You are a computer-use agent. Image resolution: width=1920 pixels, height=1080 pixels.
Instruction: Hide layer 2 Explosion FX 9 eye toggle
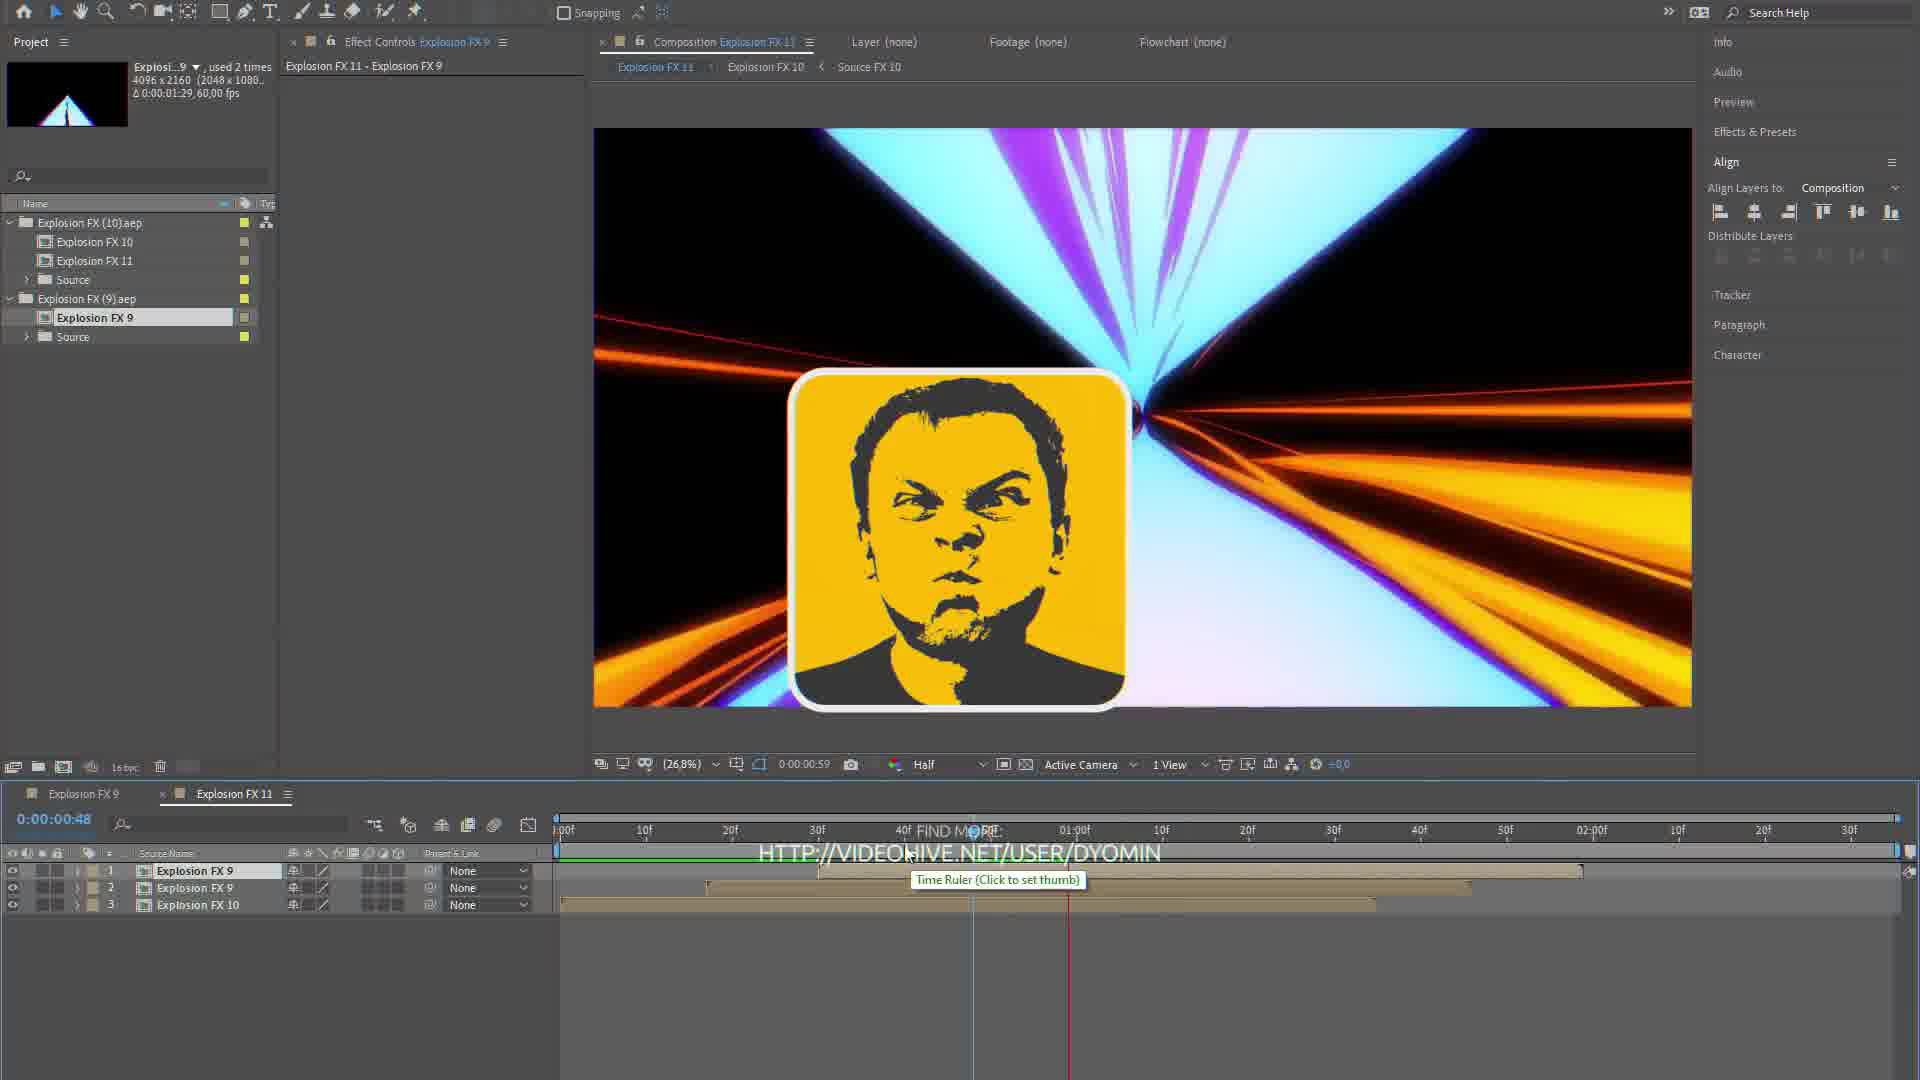(x=13, y=888)
